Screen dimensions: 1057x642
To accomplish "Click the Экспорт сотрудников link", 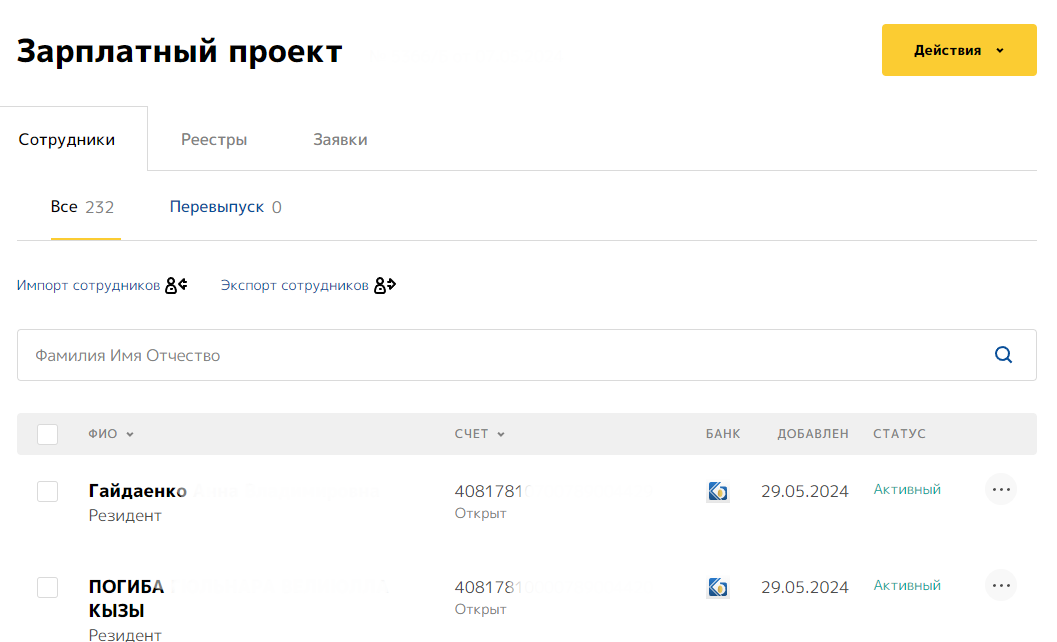I will pyautogui.click(x=295, y=286).
